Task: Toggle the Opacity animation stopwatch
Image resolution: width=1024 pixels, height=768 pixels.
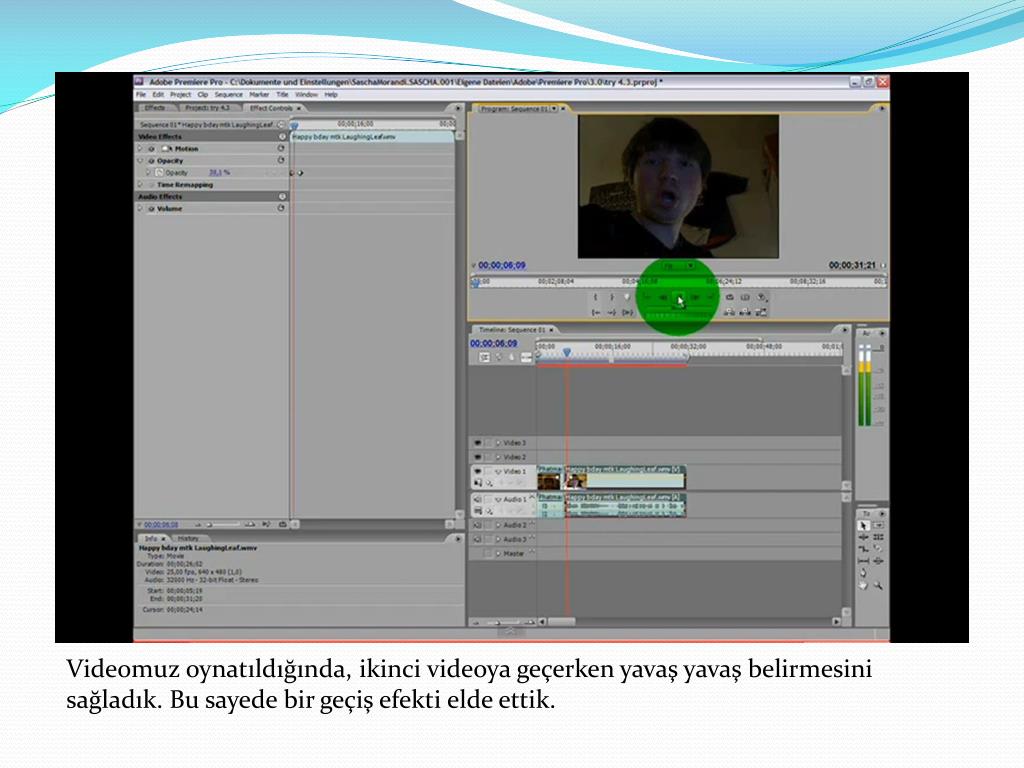Action: (x=159, y=172)
